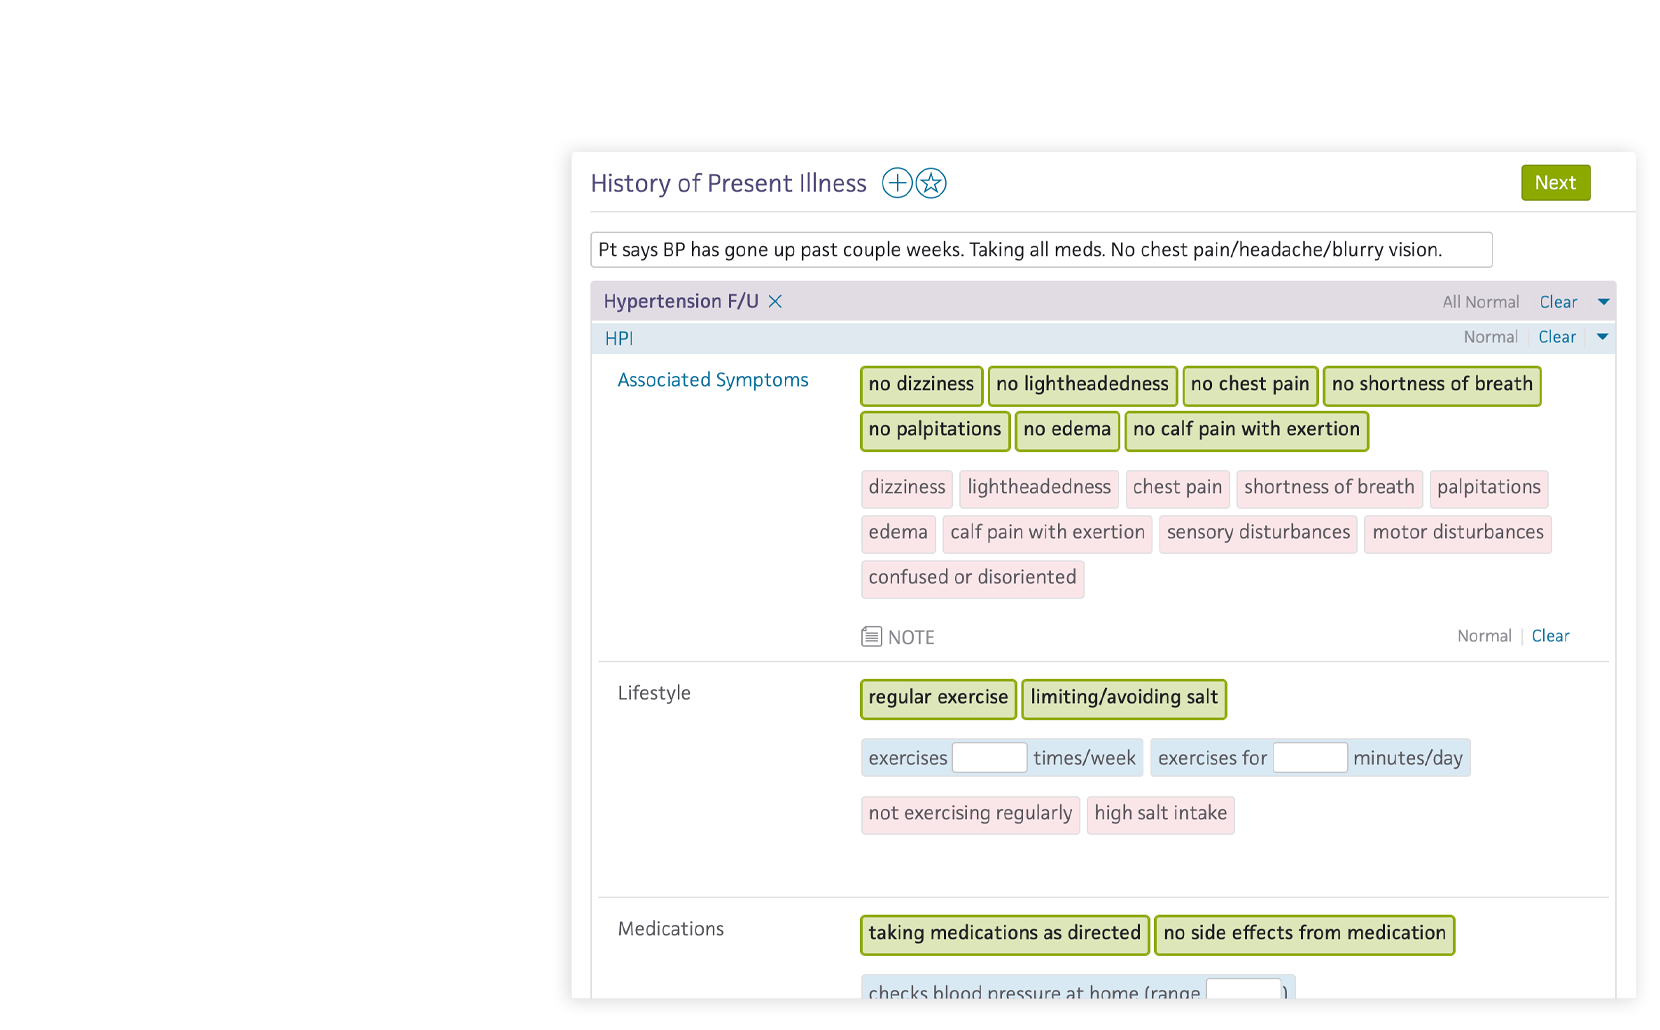Screen dimensions: 1660x1030
Task: Toggle the 'regular exercise' lifestyle chip
Action: [938, 698]
